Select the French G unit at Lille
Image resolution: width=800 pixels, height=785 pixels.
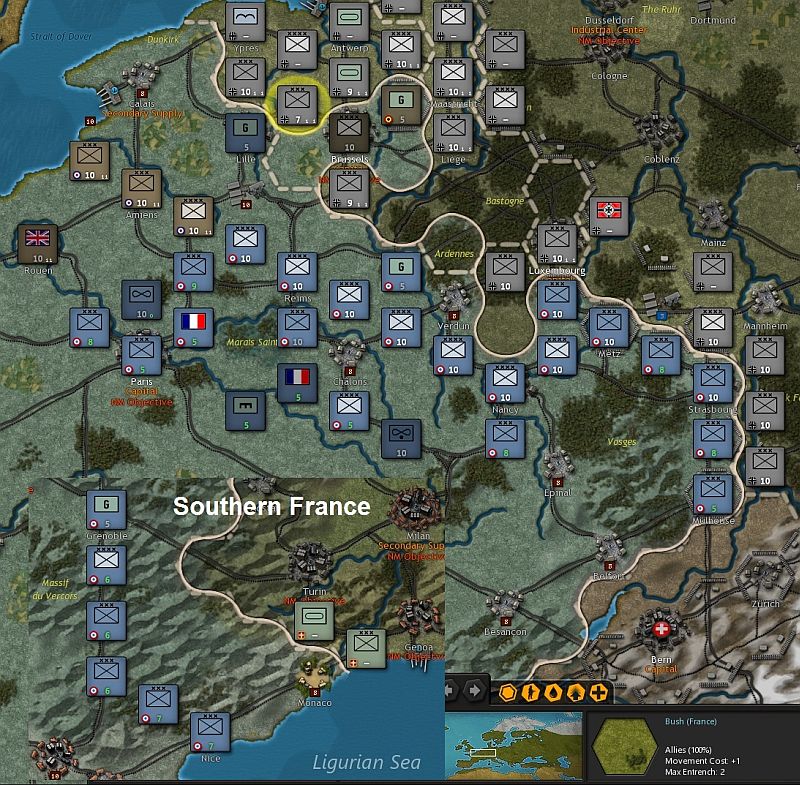[x=245, y=133]
